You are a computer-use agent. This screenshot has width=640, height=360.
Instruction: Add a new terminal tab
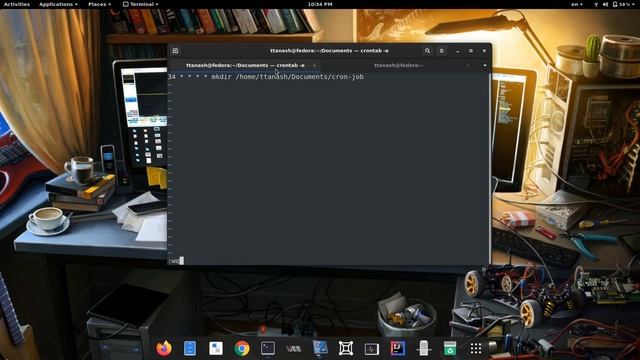pyautogui.click(x=176, y=51)
